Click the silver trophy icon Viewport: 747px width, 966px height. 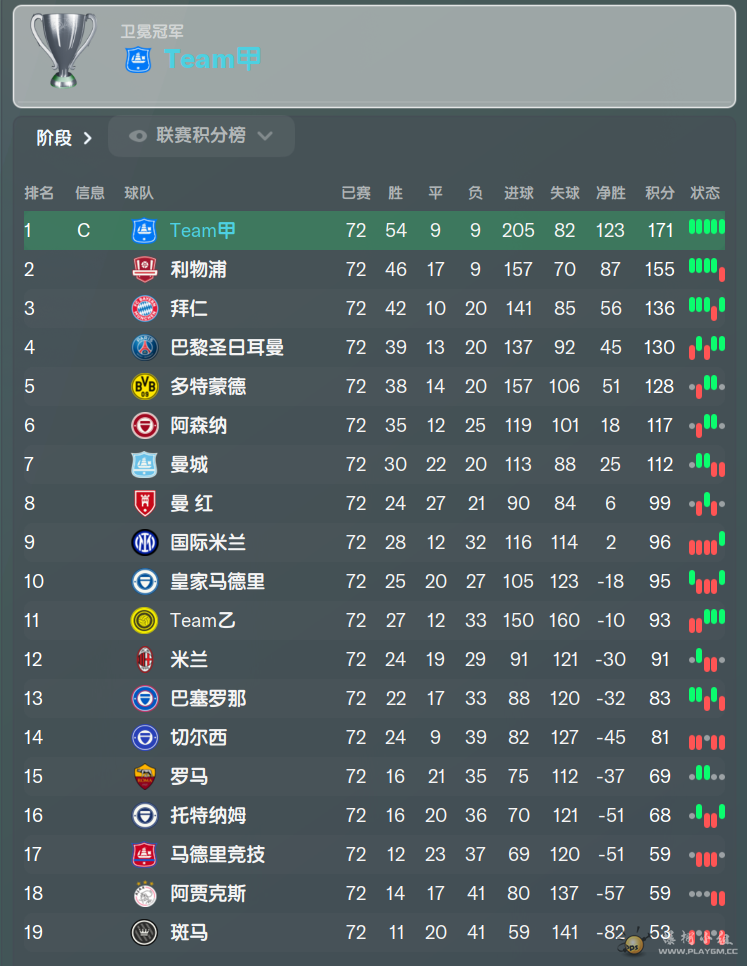pyautogui.click(x=63, y=51)
